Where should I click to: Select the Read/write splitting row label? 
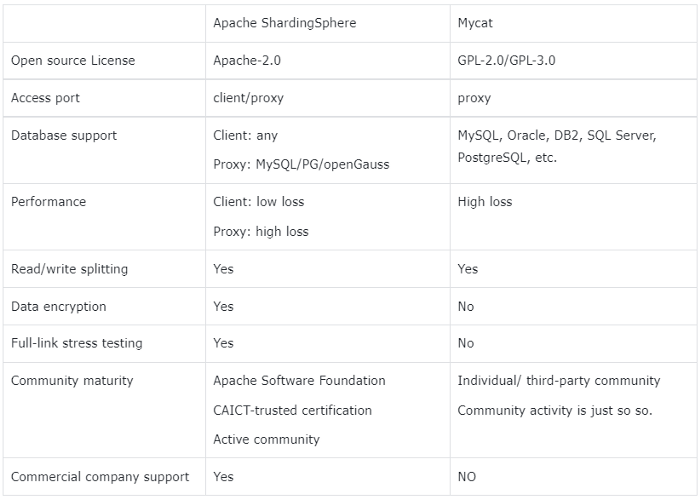coord(69,269)
